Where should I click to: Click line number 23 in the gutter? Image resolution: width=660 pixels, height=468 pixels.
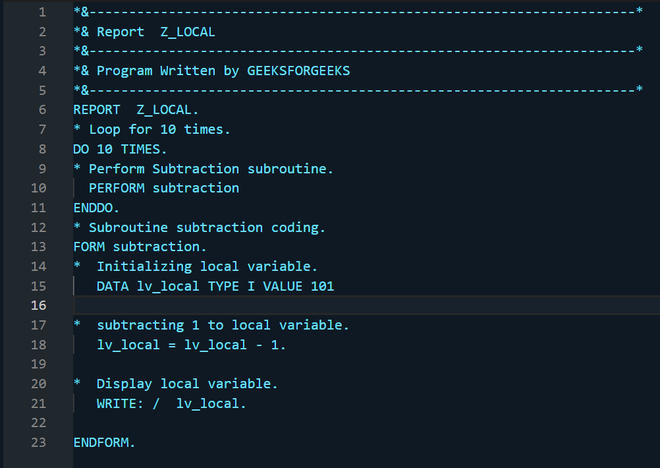[40, 442]
